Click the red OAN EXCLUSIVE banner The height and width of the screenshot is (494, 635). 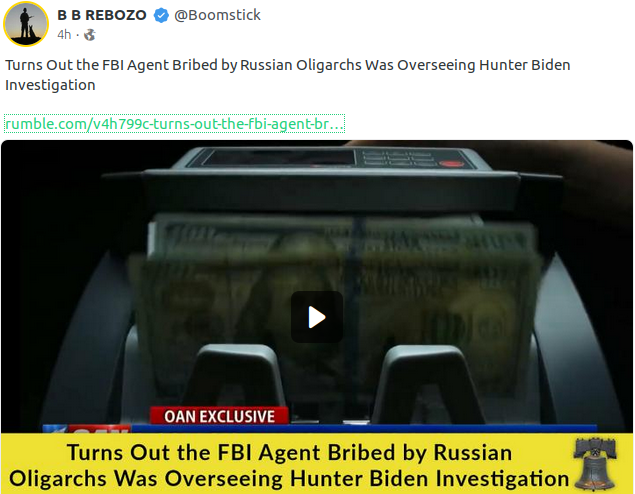point(219,416)
